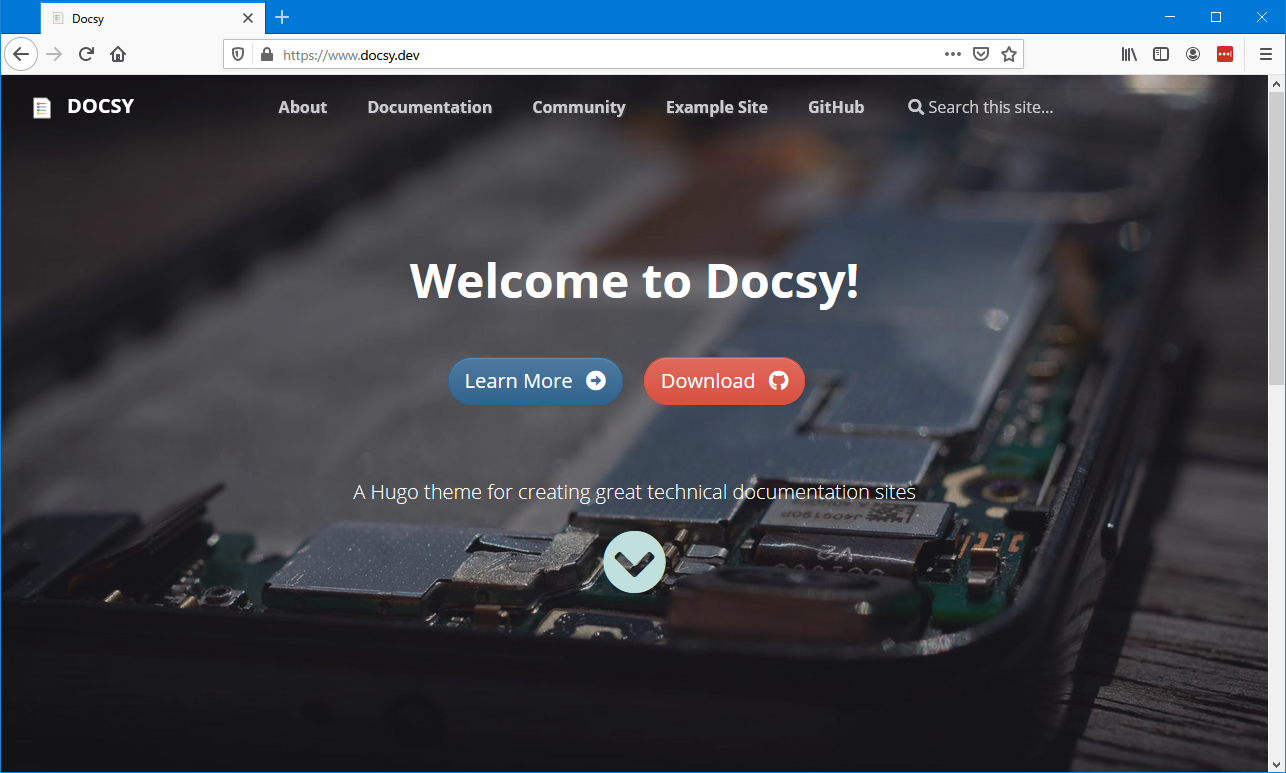Show the sidebars panel icon
The image size is (1286, 773).
(x=1161, y=54)
